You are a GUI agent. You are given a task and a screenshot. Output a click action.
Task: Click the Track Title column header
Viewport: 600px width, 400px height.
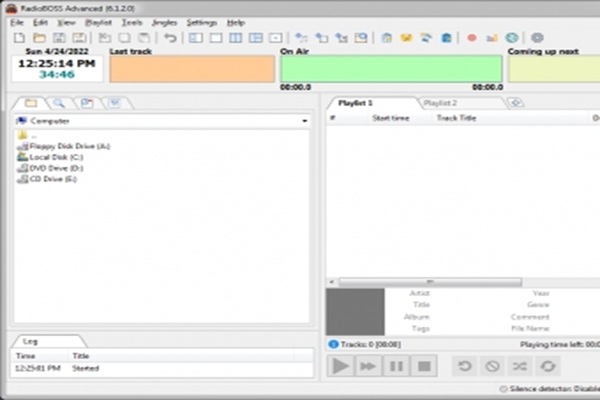pyautogui.click(x=456, y=118)
